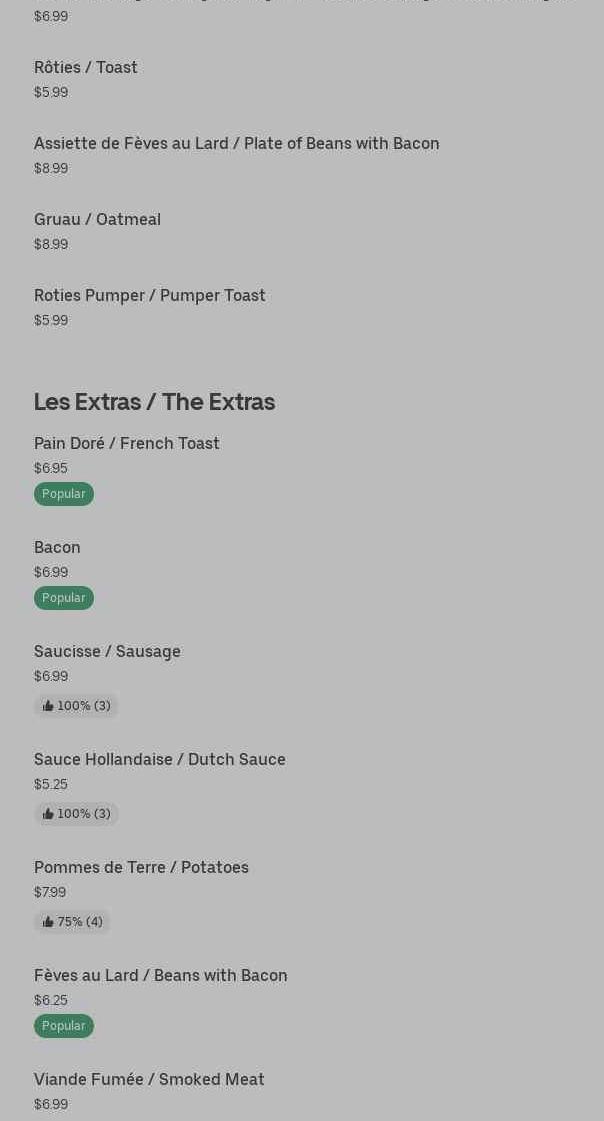
Task: Open Pommes de Terre / Potatoes item
Action: click(x=141, y=867)
